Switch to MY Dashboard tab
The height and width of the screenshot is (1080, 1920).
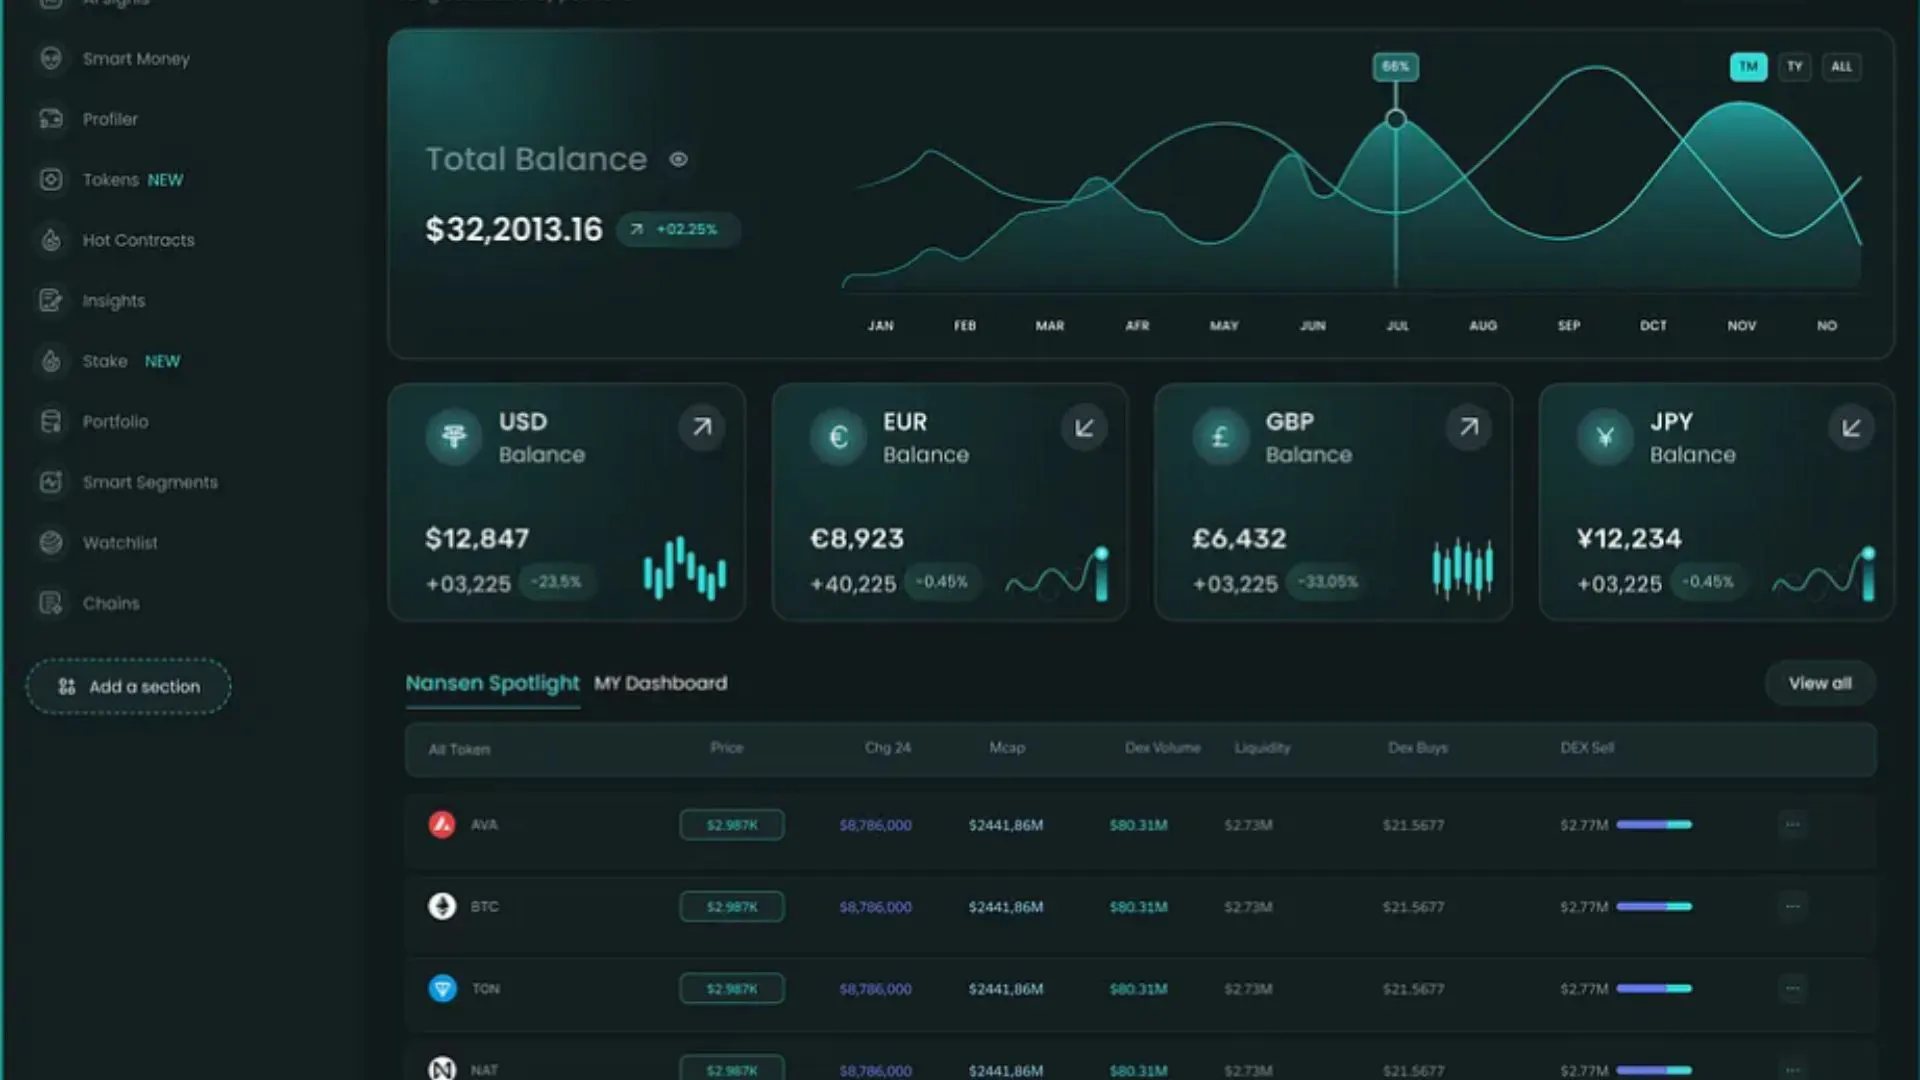tap(660, 683)
